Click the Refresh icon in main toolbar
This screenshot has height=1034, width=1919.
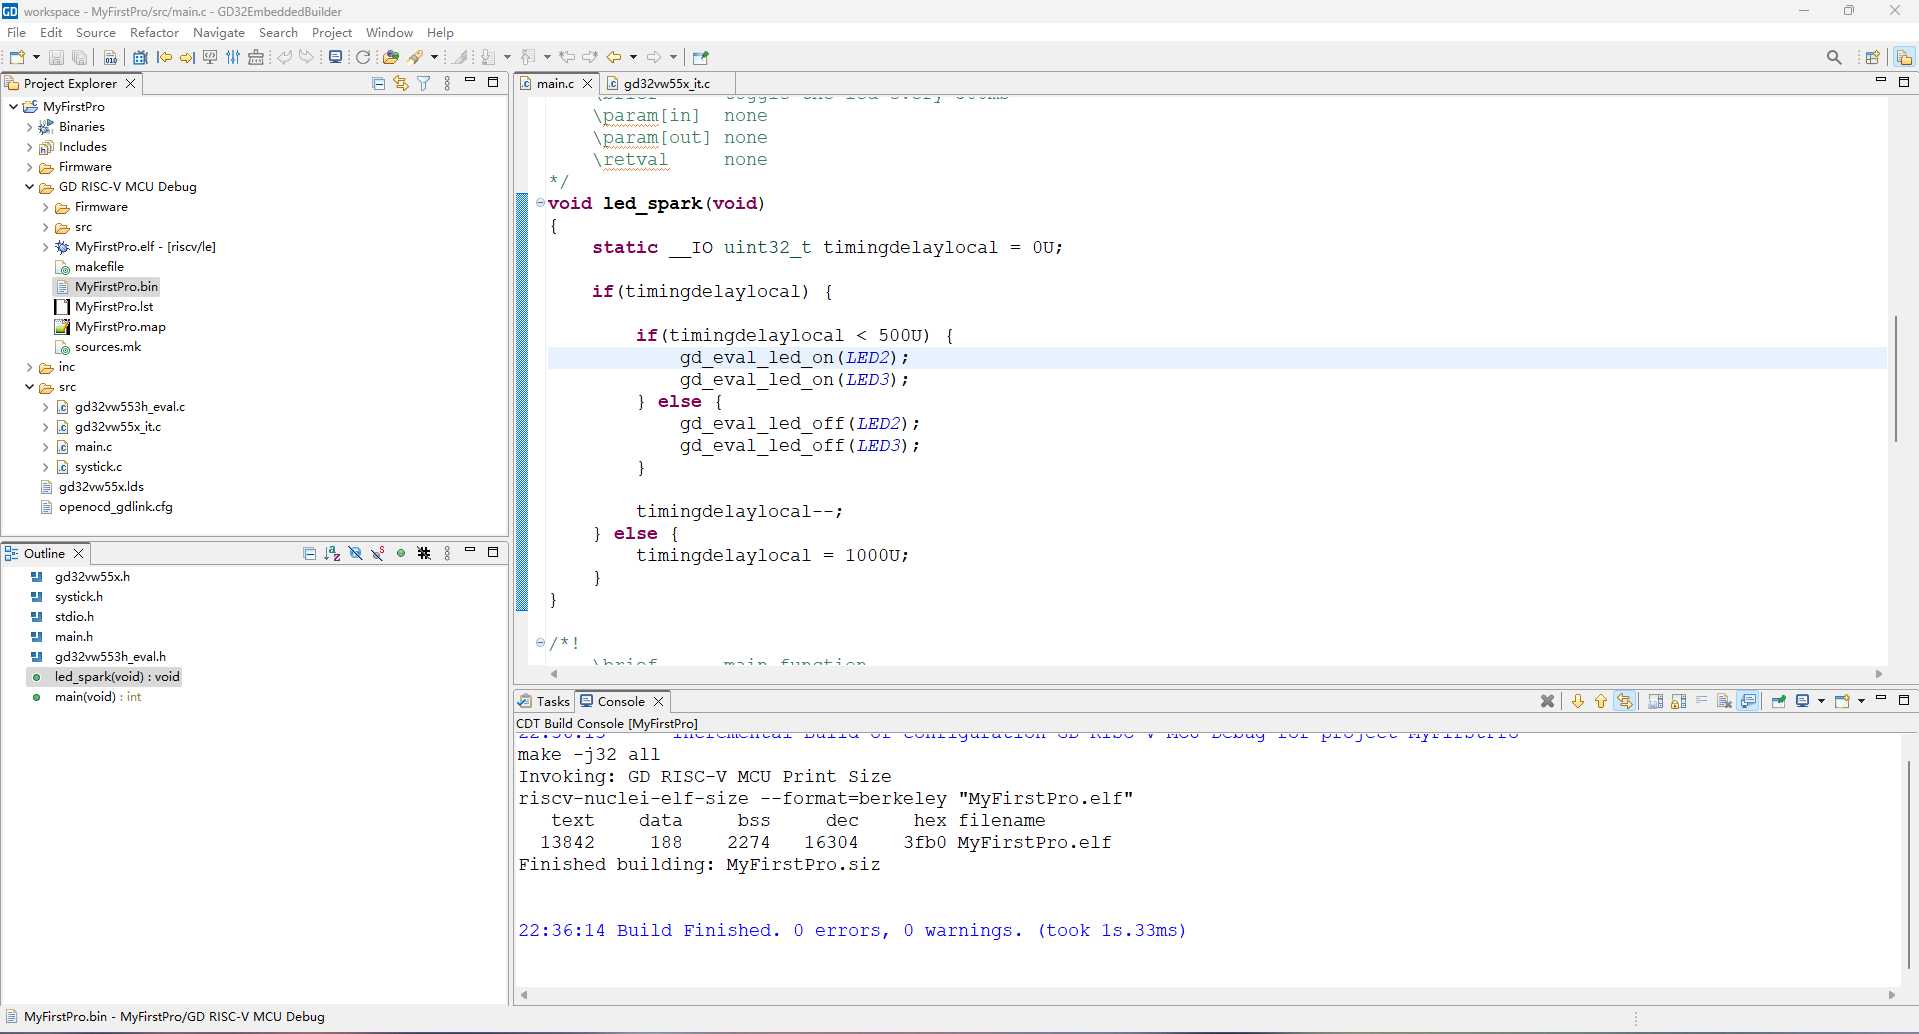[x=363, y=57]
